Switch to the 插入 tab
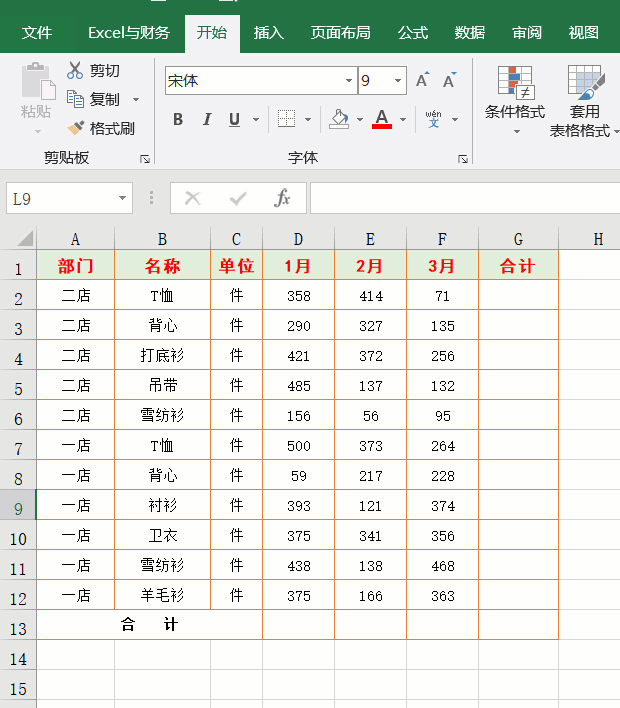The height and width of the screenshot is (708, 620). 268,33
